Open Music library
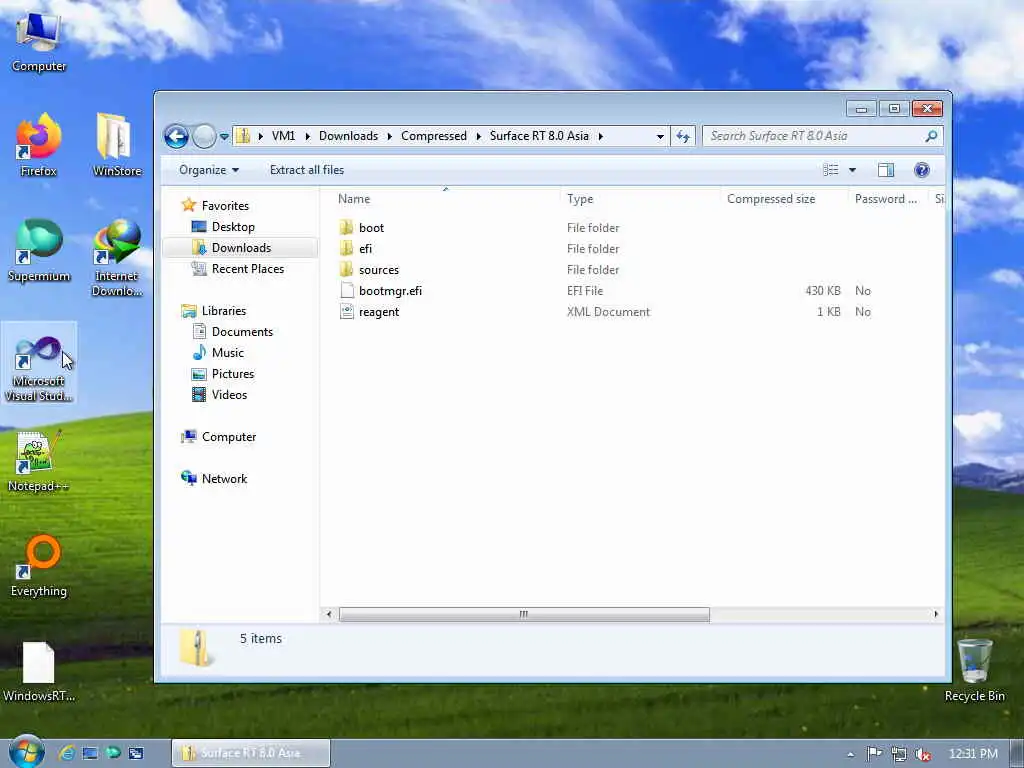Viewport: 1024px width, 768px height. (x=227, y=353)
